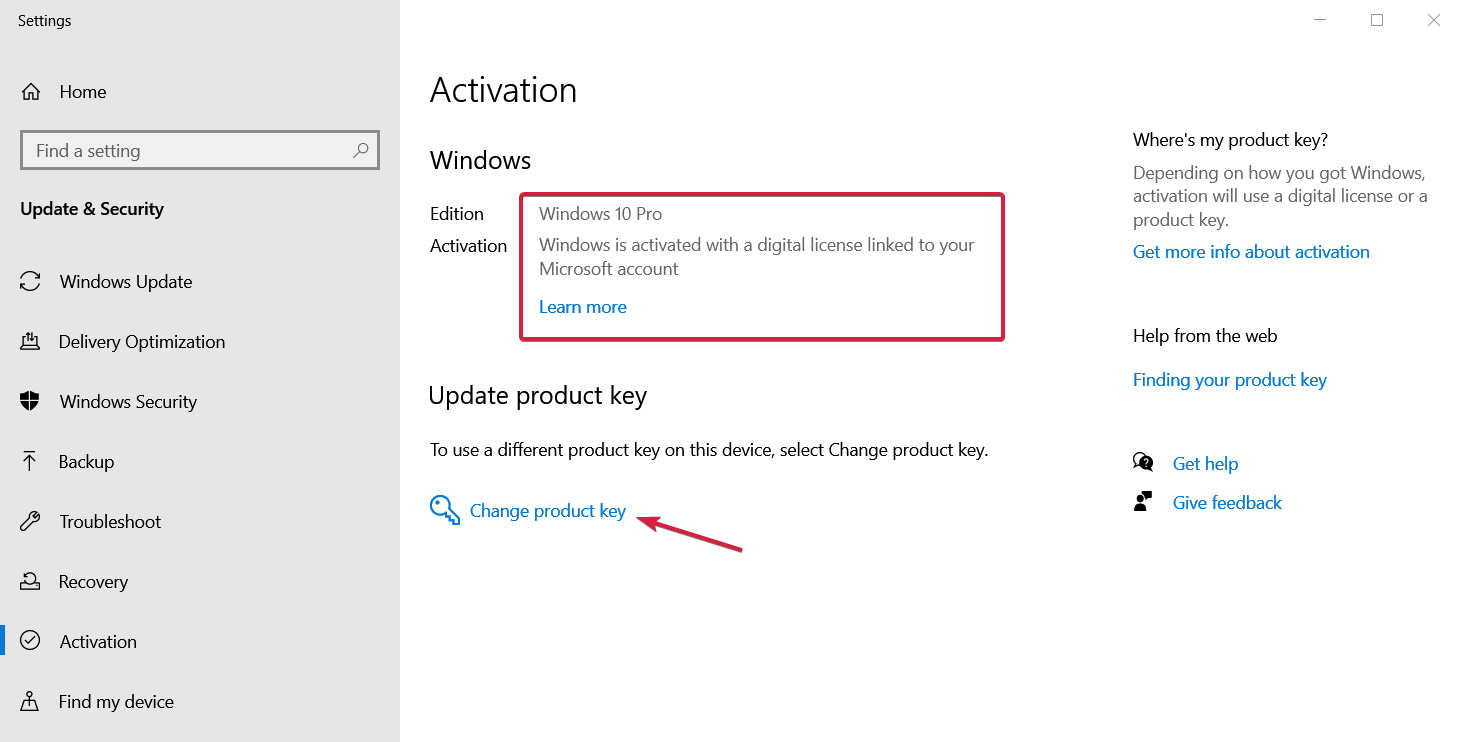The width and height of the screenshot is (1463, 742).
Task: Click the Find my device icon
Action: (30, 702)
